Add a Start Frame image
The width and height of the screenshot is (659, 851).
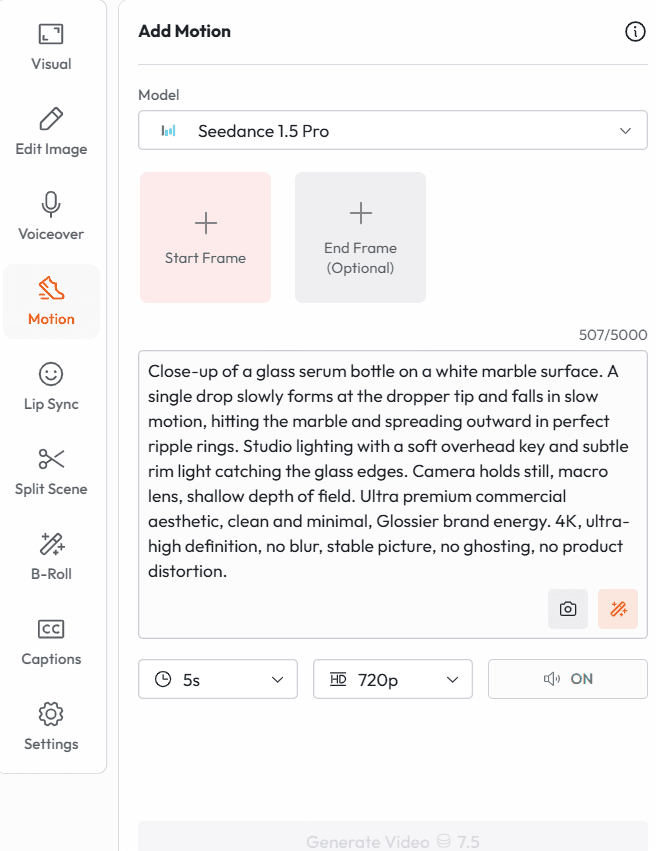(205, 237)
